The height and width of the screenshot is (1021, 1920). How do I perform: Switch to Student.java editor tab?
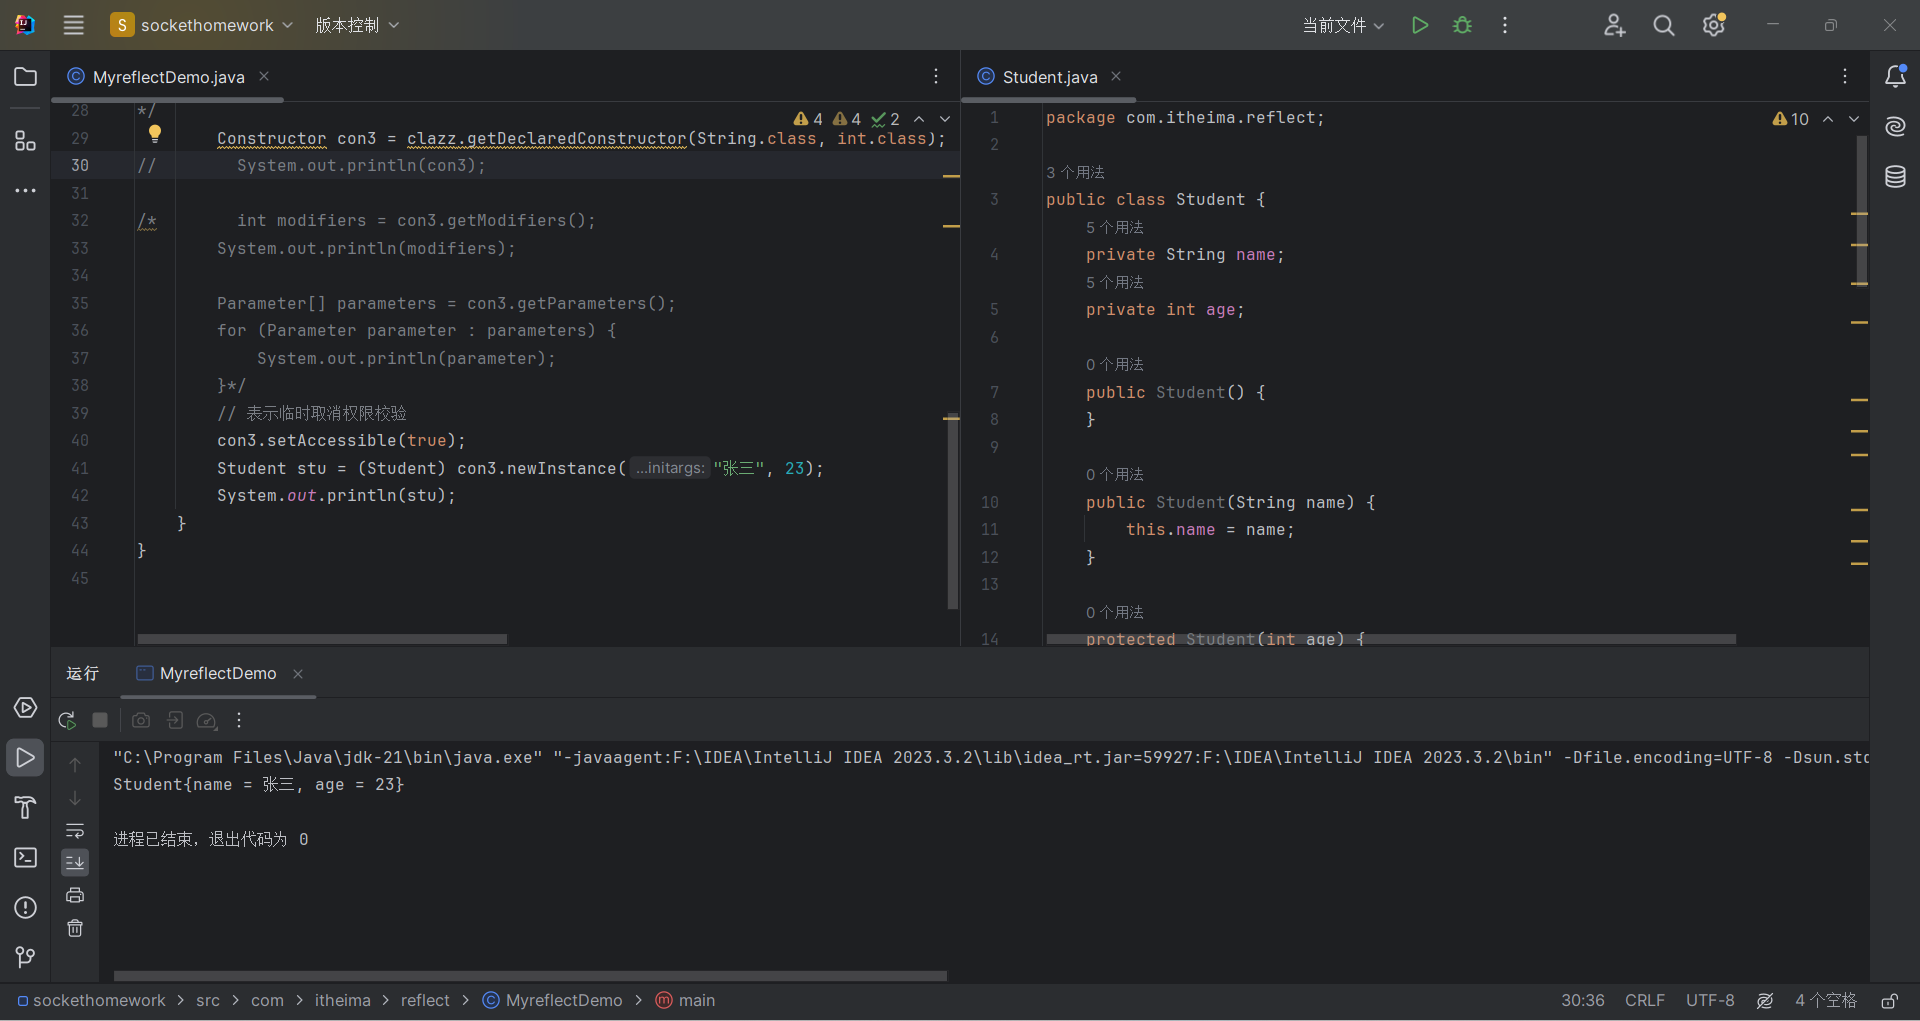(1049, 77)
